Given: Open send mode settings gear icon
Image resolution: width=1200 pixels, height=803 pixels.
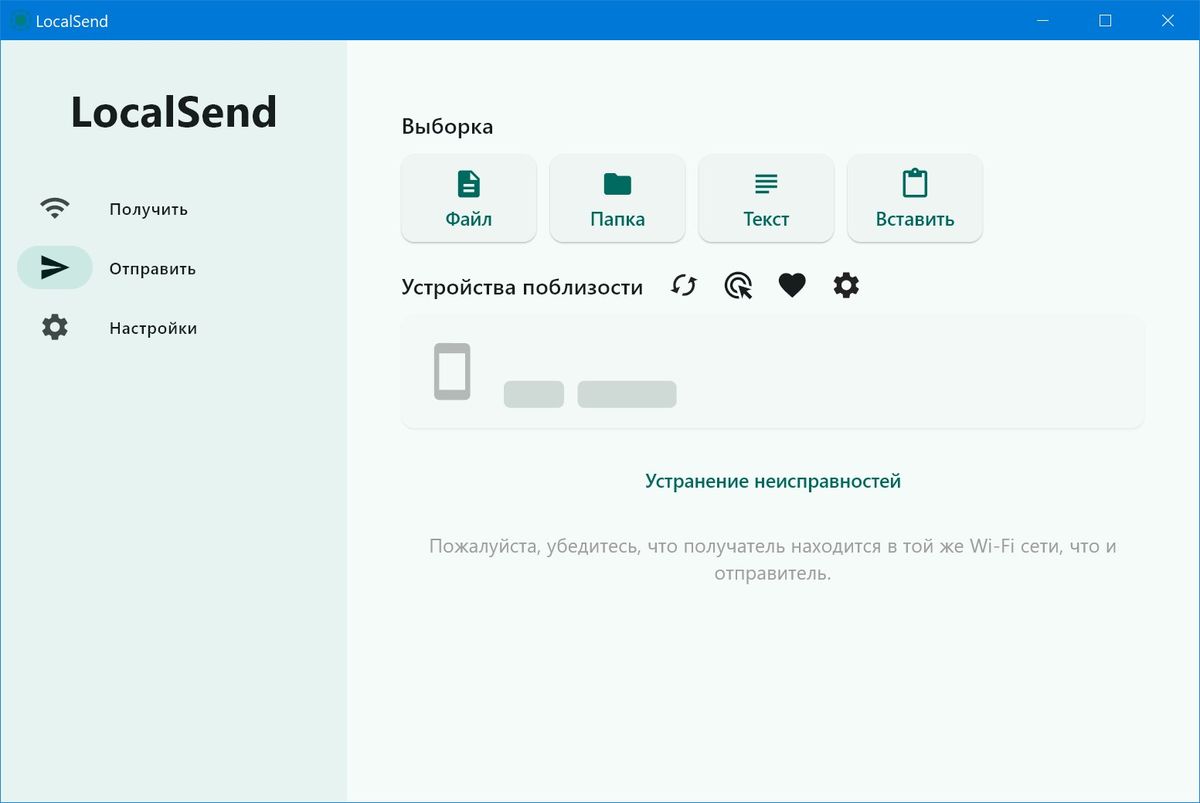Looking at the screenshot, I should pos(846,286).
